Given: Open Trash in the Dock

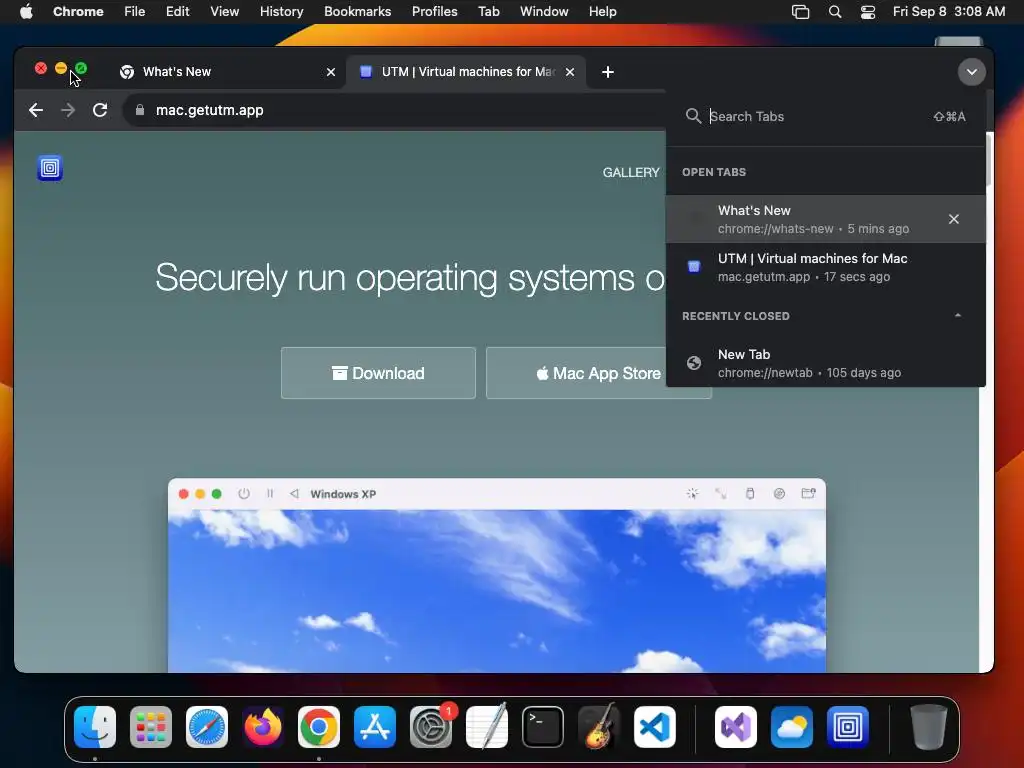Looking at the screenshot, I should (929, 727).
